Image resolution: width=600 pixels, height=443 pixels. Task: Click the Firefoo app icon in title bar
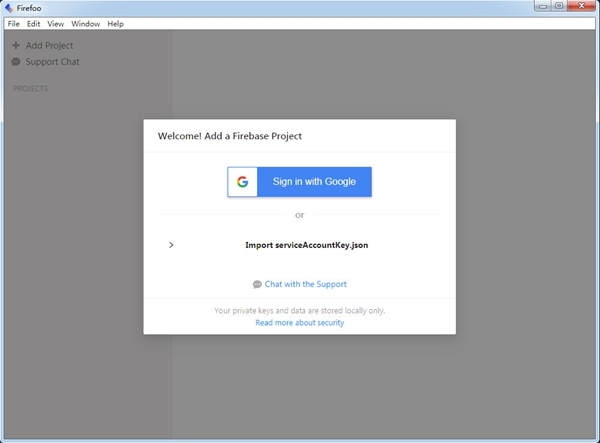(x=9, y=8)
